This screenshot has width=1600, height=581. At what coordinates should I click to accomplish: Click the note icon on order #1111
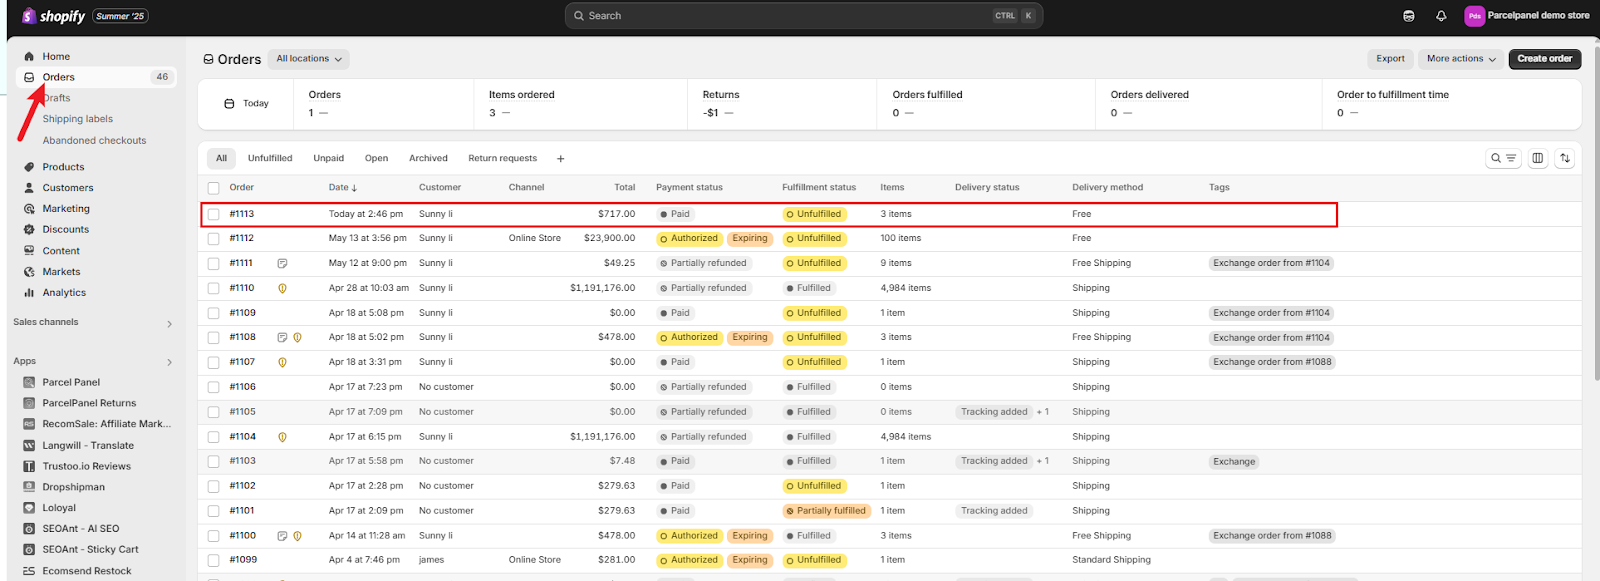click(x=282, y=264)
